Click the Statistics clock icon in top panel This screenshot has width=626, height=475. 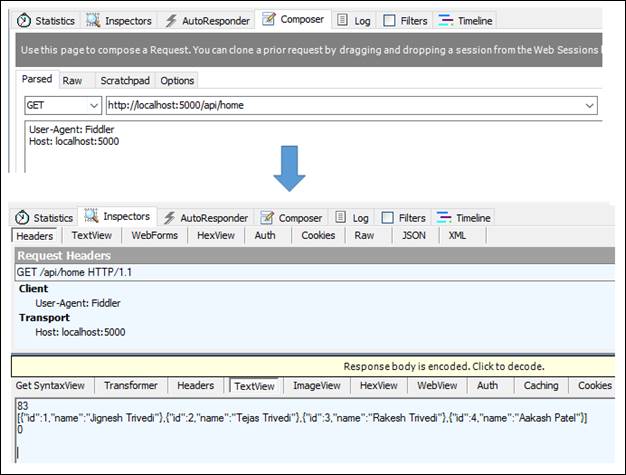(24, 20)
